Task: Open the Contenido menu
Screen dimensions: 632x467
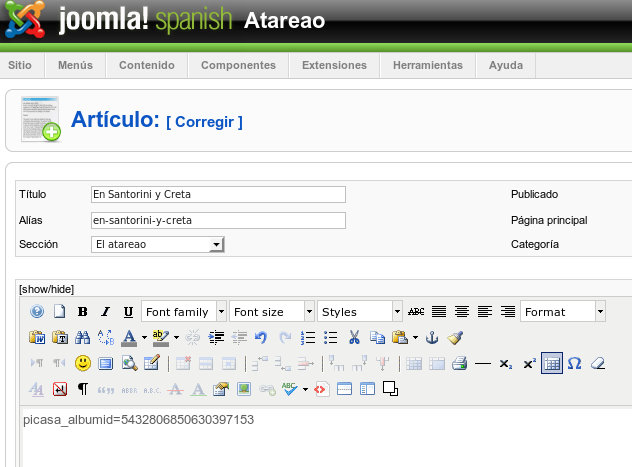Action: [x=147, y=65]
